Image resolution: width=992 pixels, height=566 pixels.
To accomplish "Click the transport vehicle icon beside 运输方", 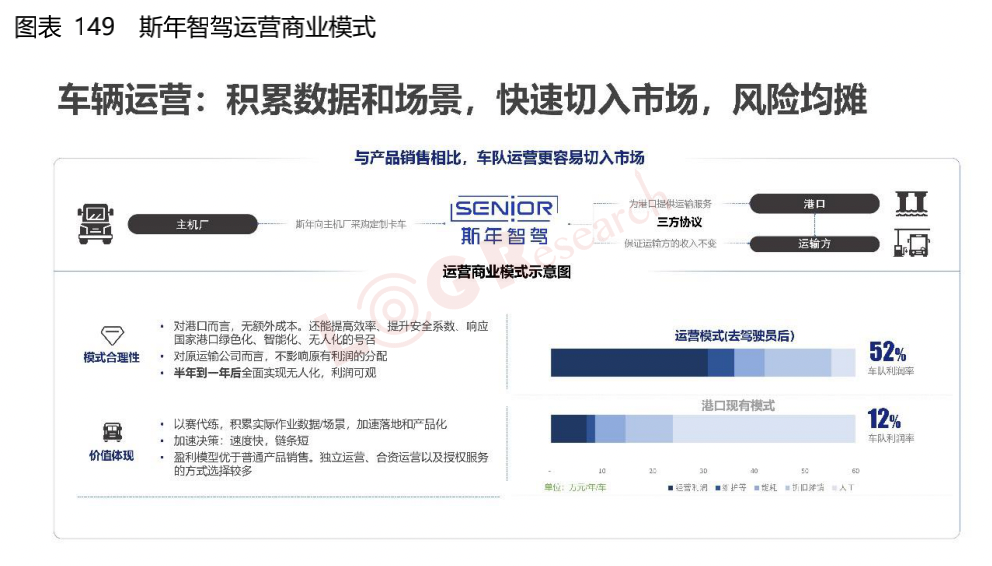I will click(x=912, y=244).
